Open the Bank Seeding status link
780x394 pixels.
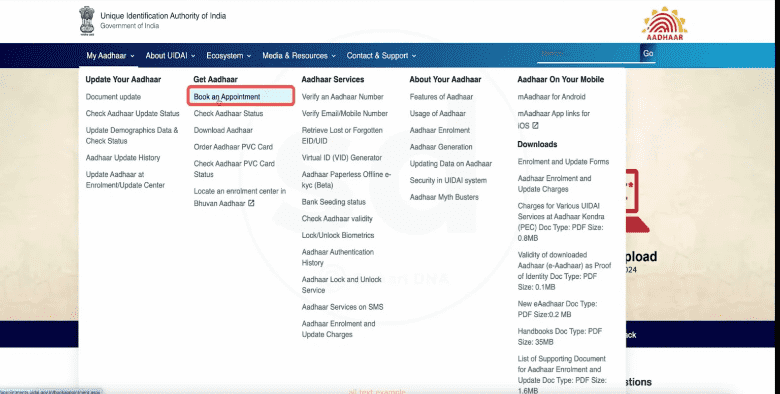pyautogui.click(x=333, y=202)
